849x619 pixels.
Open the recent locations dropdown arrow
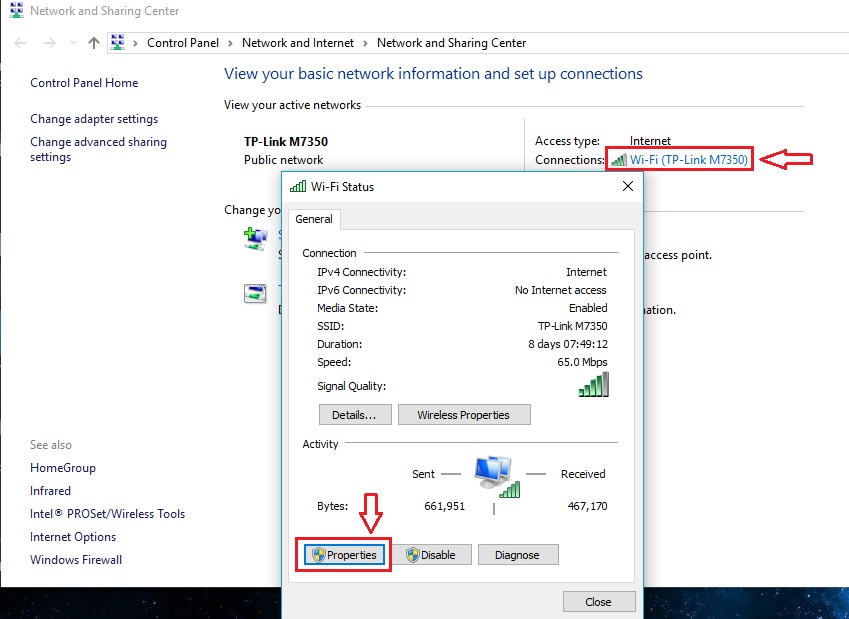pos(73,43)
